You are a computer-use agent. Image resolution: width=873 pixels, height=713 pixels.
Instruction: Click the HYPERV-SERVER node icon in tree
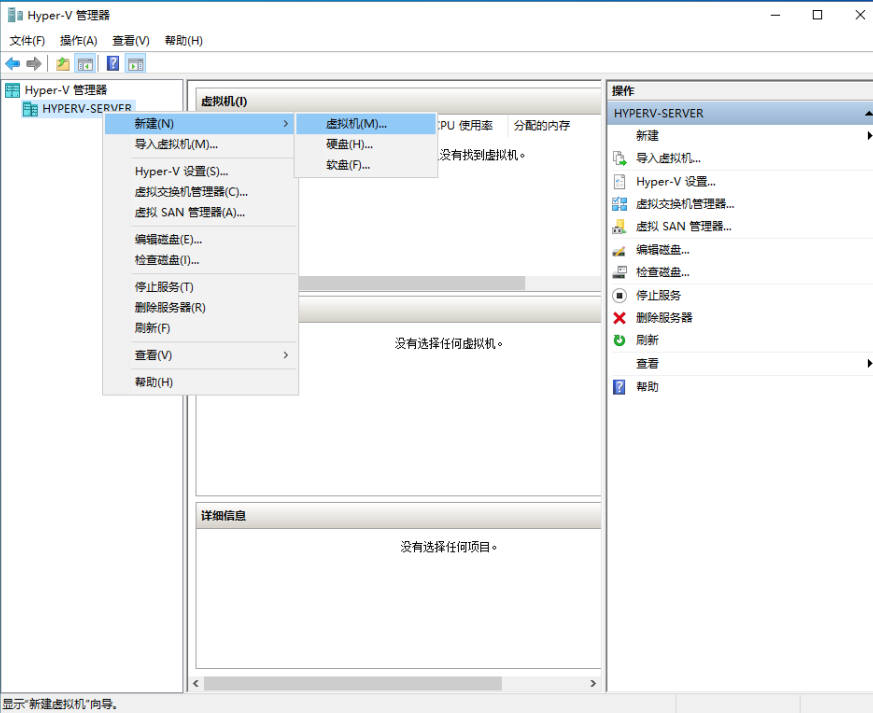click(30, 109)
